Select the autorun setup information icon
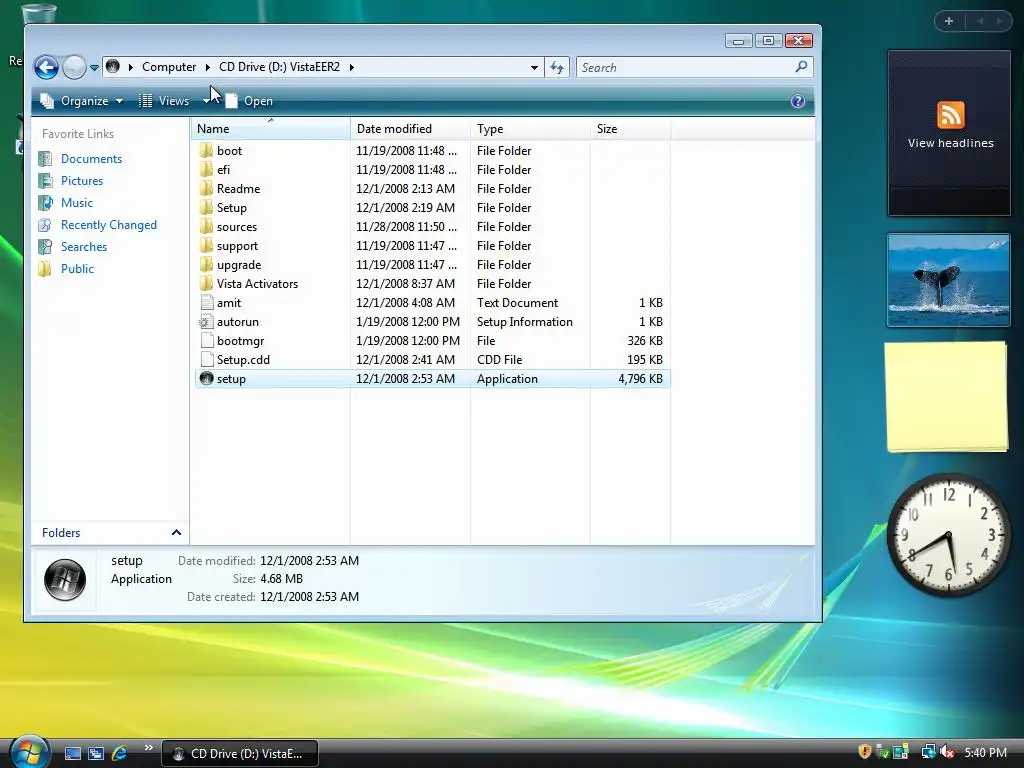1024x768 pixels. coord(206,321)
